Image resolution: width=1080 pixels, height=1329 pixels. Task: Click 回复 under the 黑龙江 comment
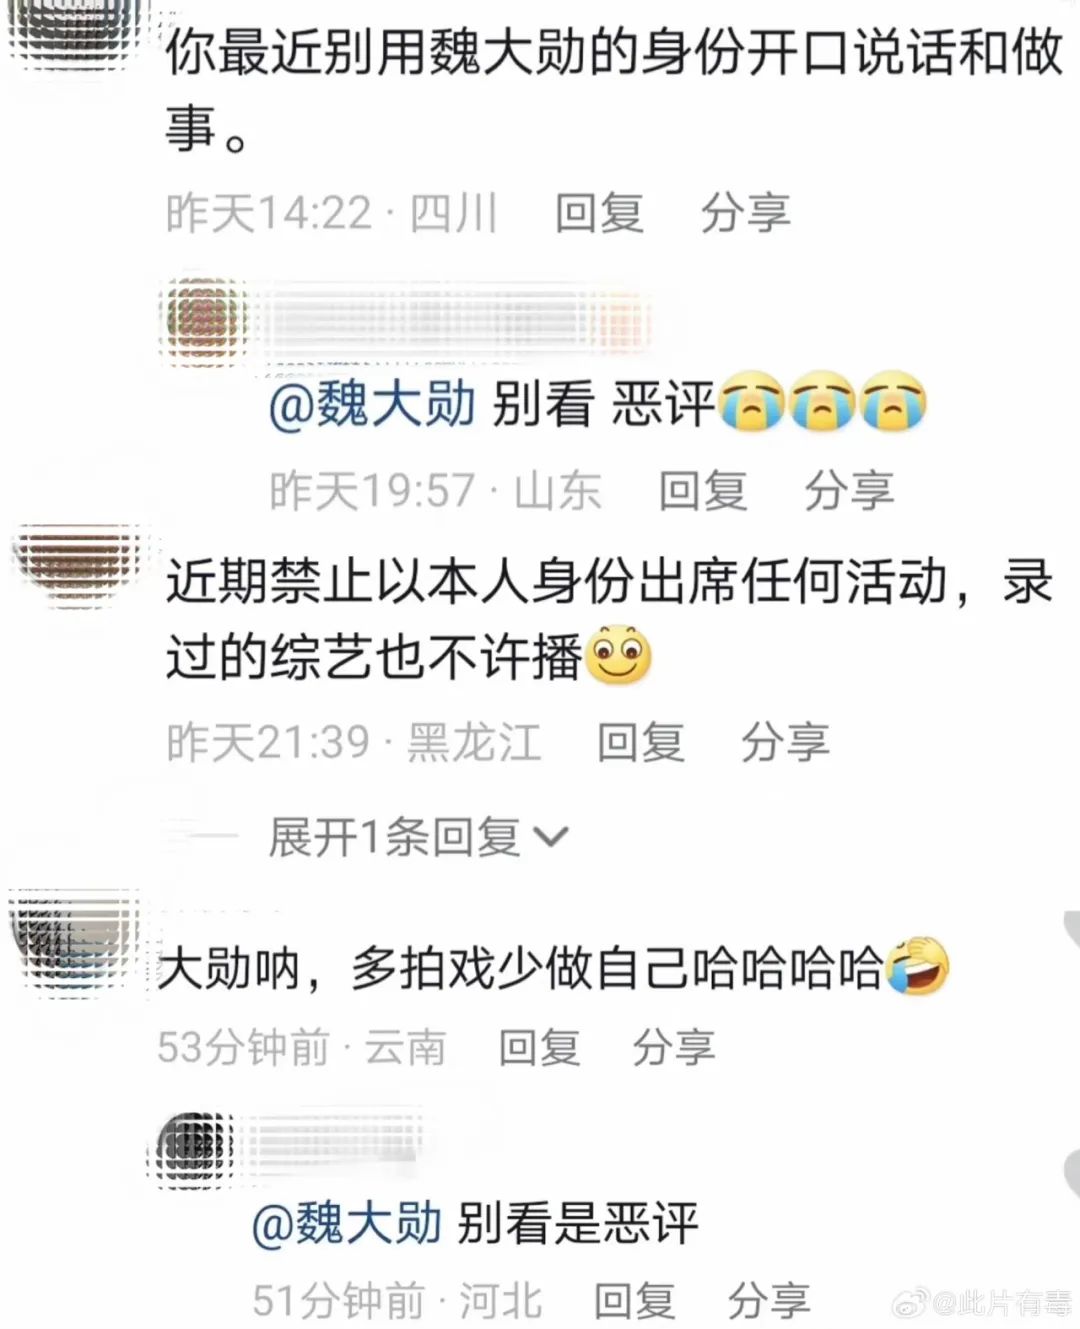[640, 742]
